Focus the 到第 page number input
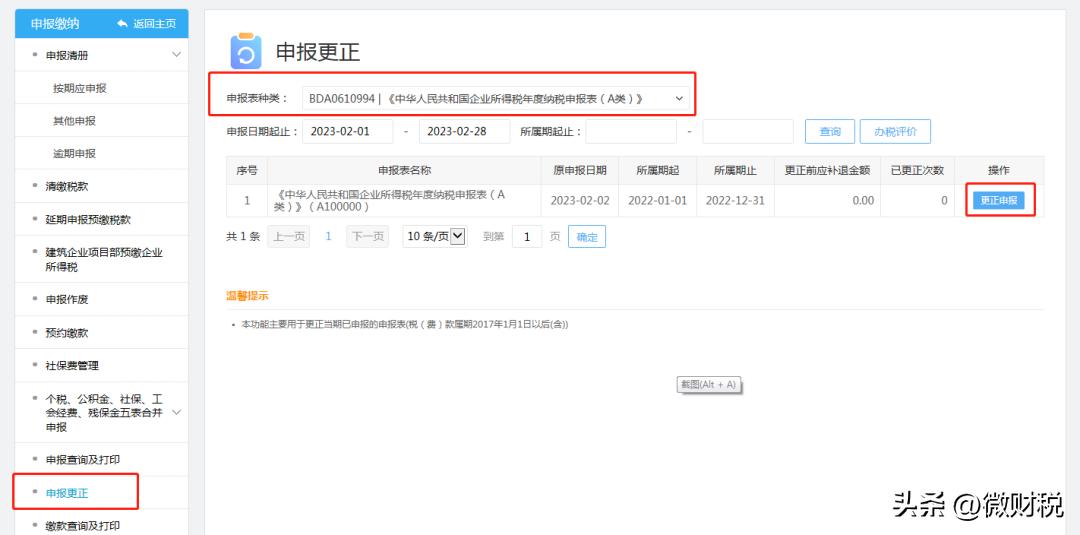The width and height of the screenshot is (1080, 535). tap(527, 237)
